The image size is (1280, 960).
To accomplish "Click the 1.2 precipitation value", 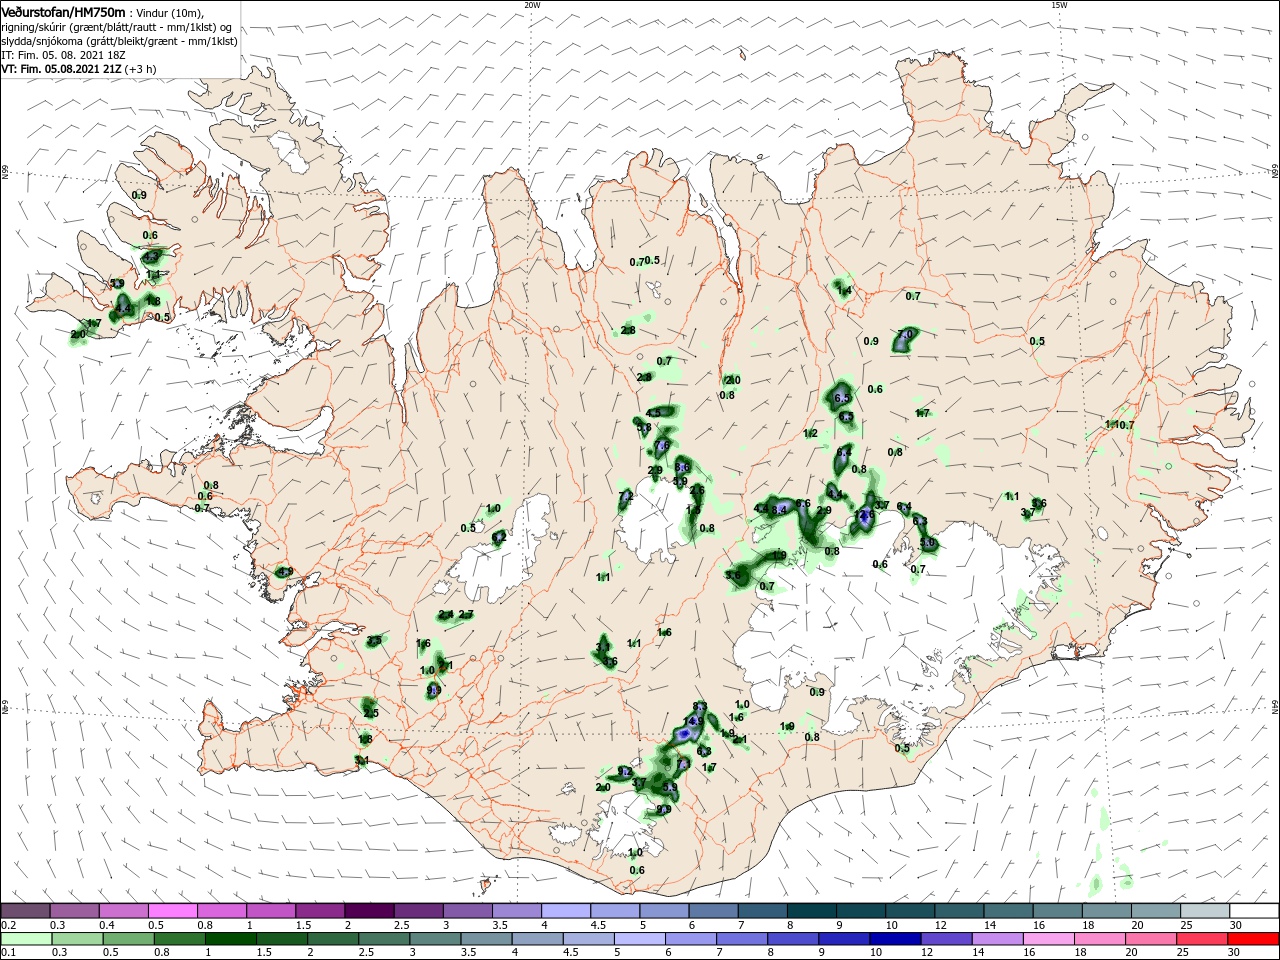I will coord(811,433).
